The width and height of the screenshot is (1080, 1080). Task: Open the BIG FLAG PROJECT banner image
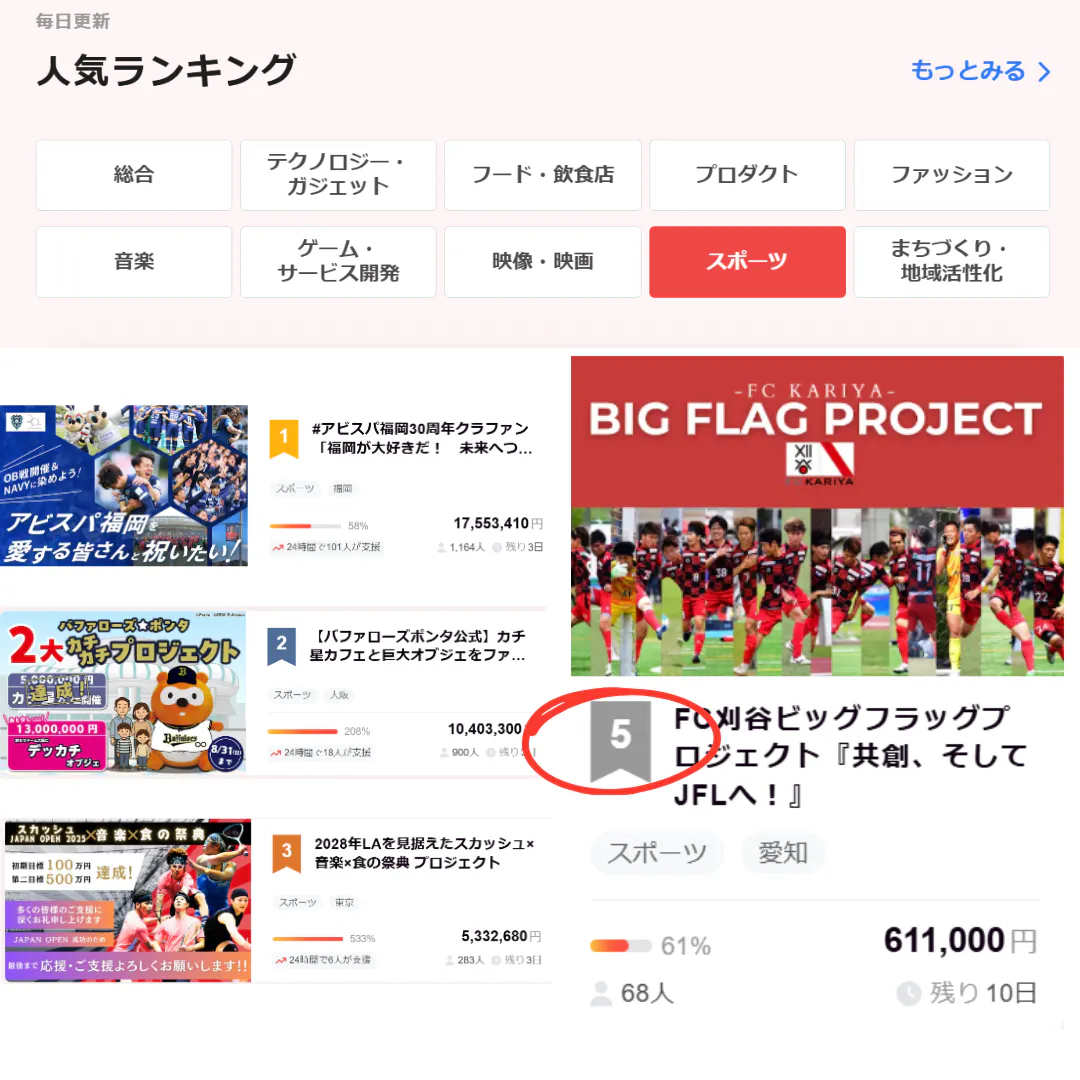(x=817, y=516)
